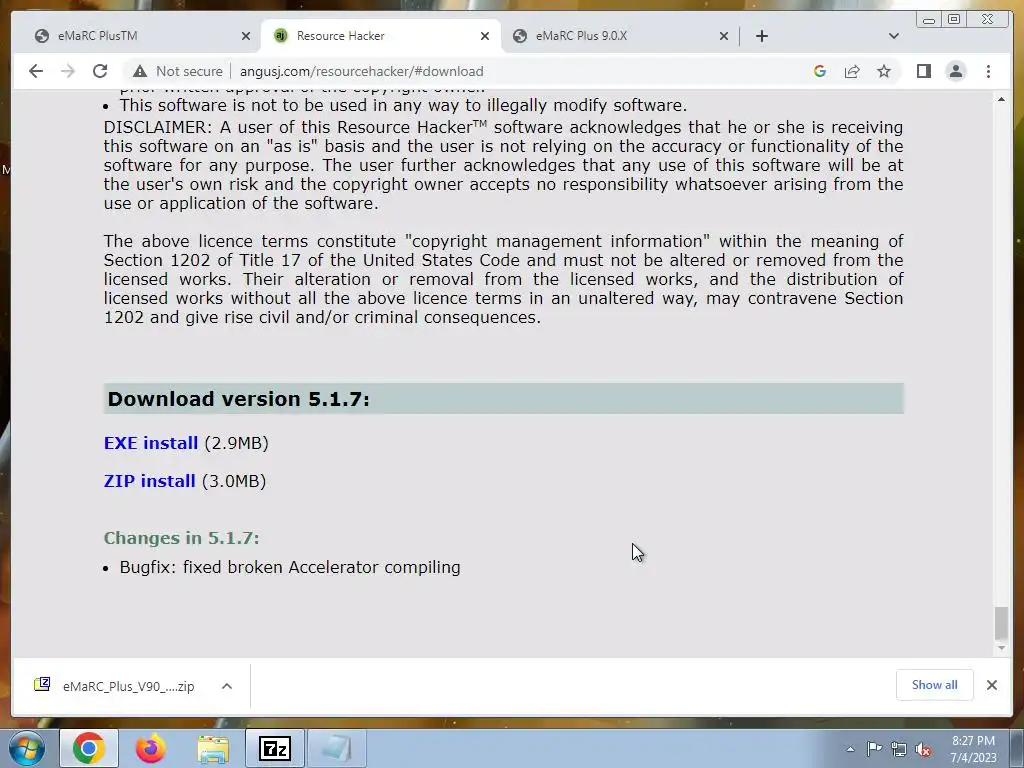This screenshot has width=1024, height=768.
Task: Click the disabled forward navigation arrow
Action: (x=68, y=71)
